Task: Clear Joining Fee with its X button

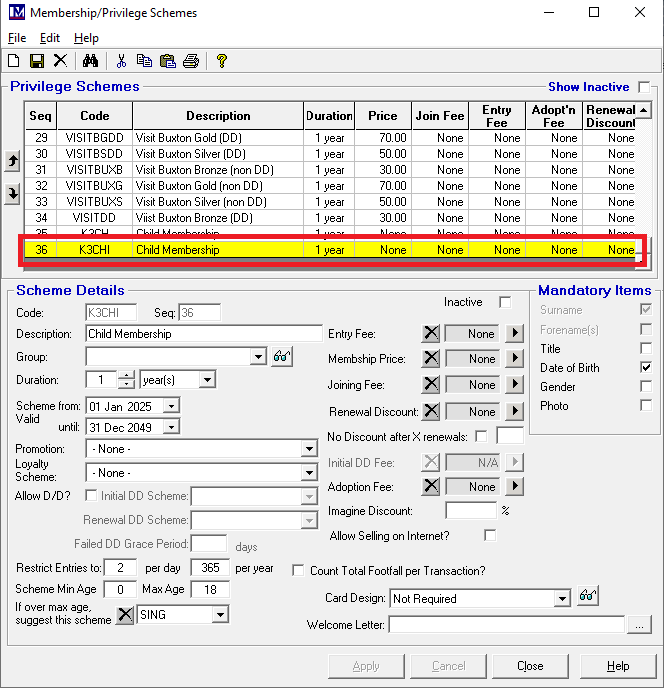Action: tap(431, 384)
